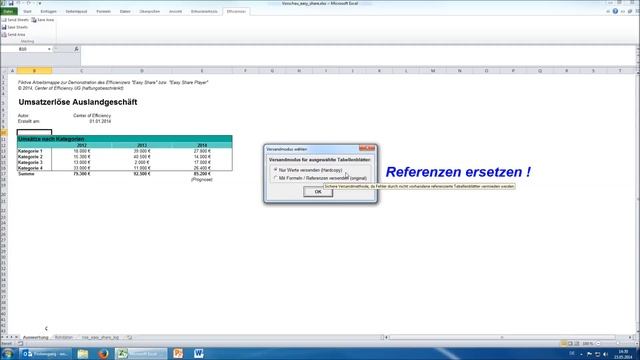This screenshot has width=640, height=360.
Task: Click the 'Kategorie 2' row label cell
Action: 30,157
